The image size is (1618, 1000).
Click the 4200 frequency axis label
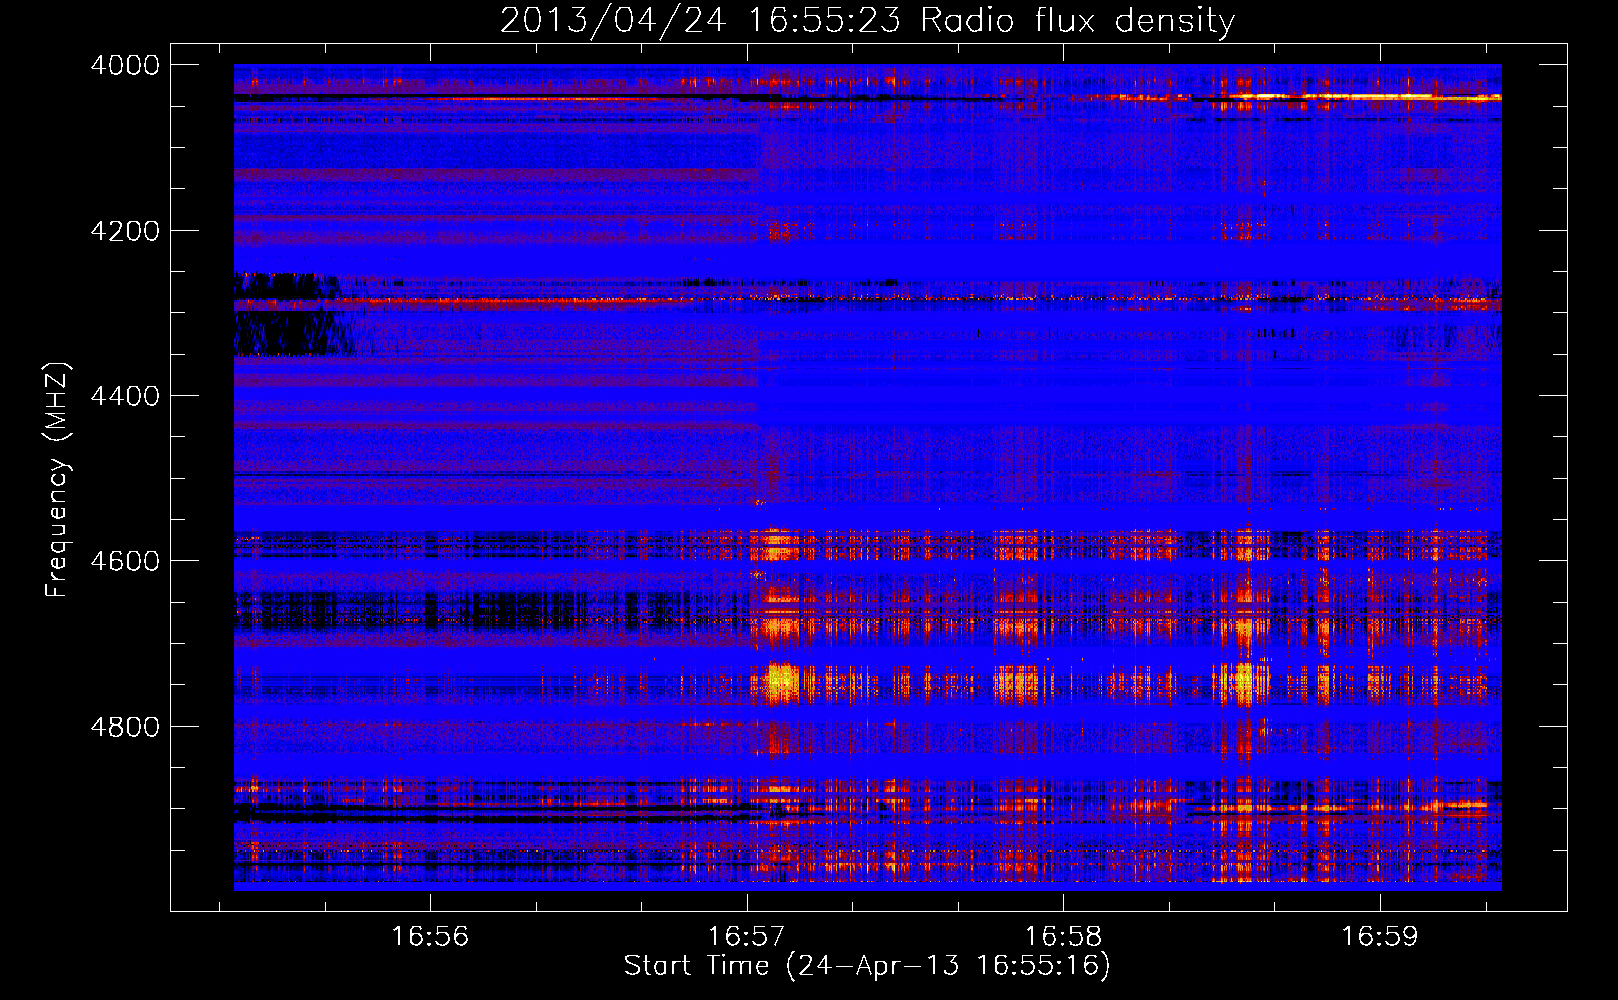point(125,231)
